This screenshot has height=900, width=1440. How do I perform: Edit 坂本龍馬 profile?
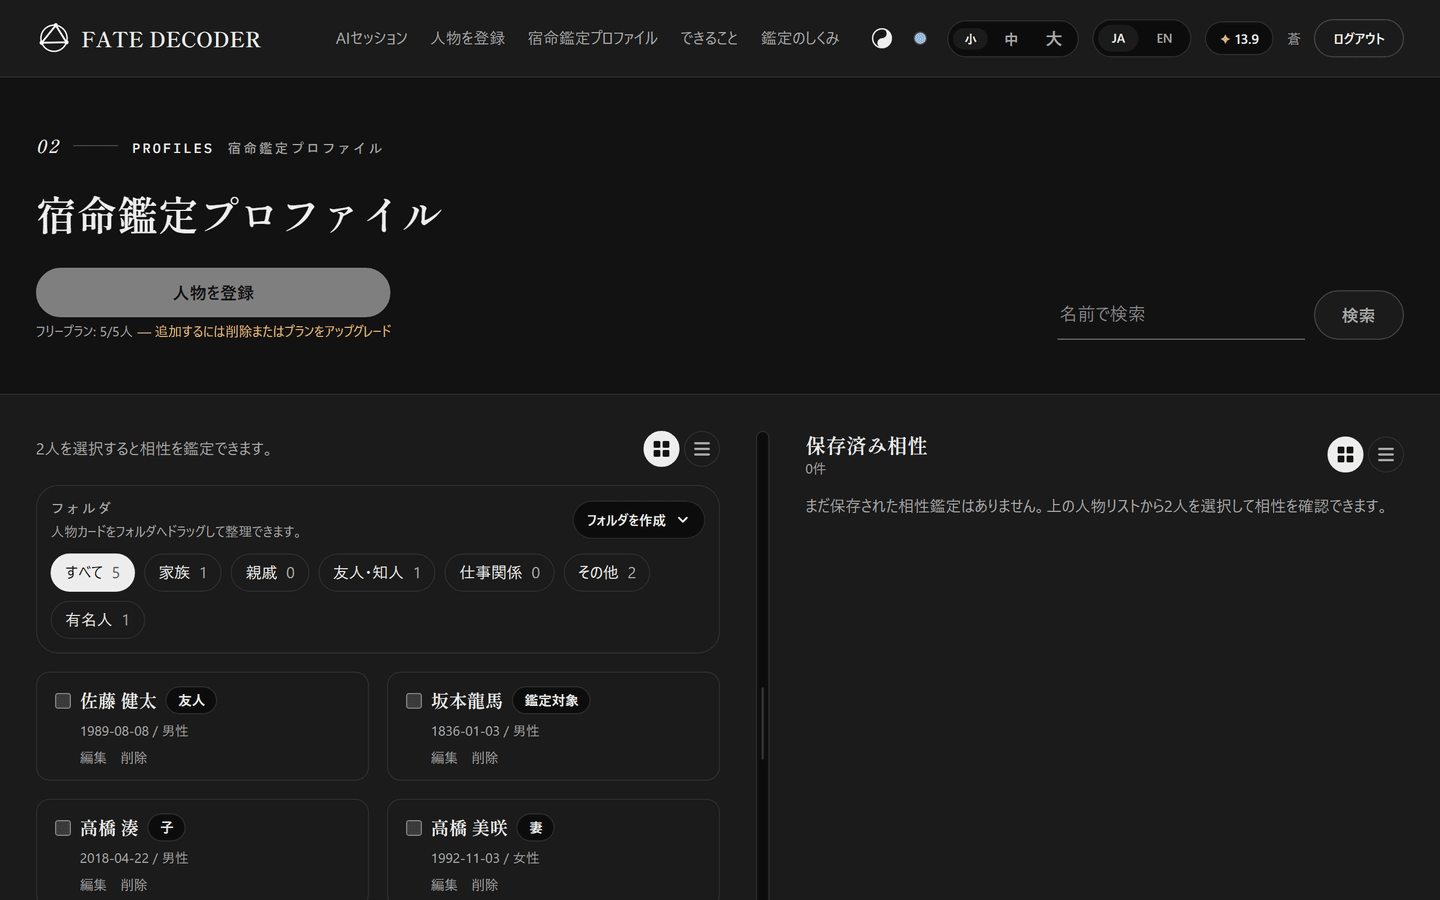(444, 758)
